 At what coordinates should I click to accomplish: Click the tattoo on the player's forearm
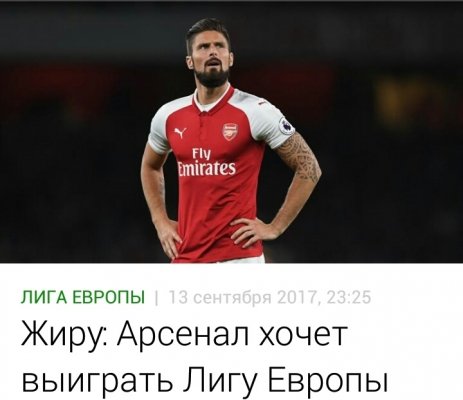point(298,158)
